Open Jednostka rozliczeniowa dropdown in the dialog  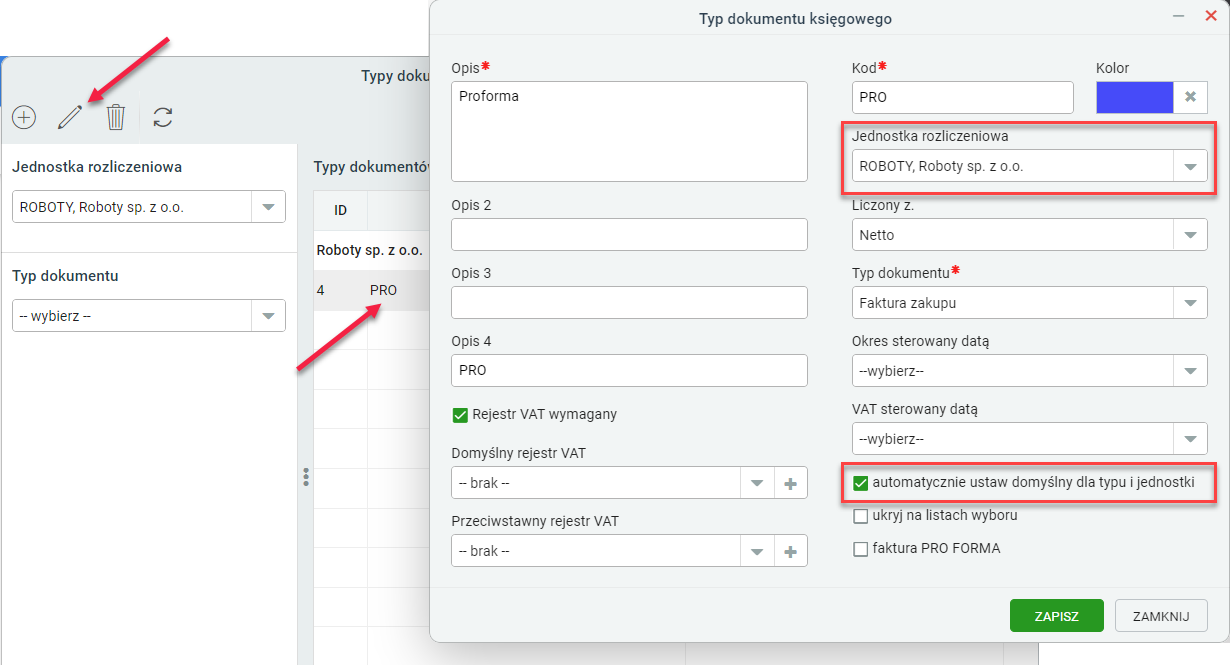[1190, 166]
